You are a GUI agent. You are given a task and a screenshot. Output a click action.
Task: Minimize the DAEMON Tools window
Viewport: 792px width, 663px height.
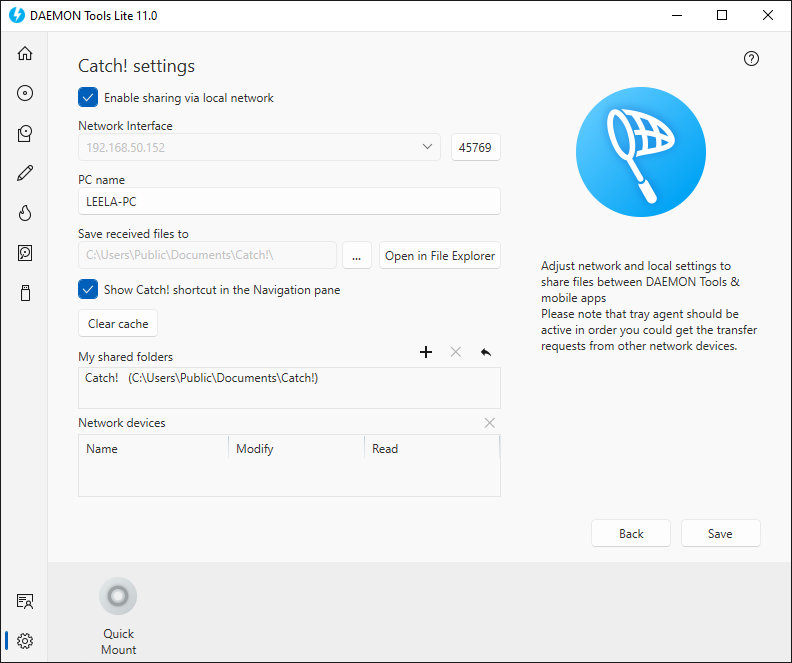pos(677,15)
